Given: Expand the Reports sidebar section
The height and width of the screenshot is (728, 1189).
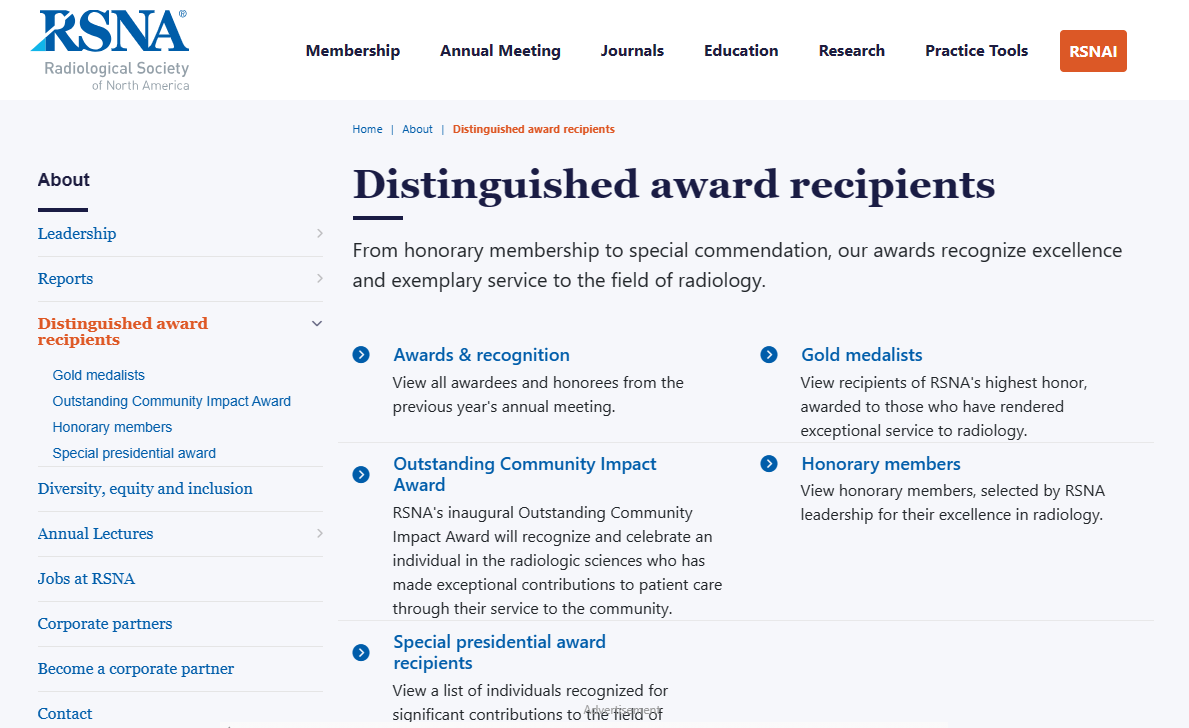Looking at the screenshot, I should pos(319,279).
